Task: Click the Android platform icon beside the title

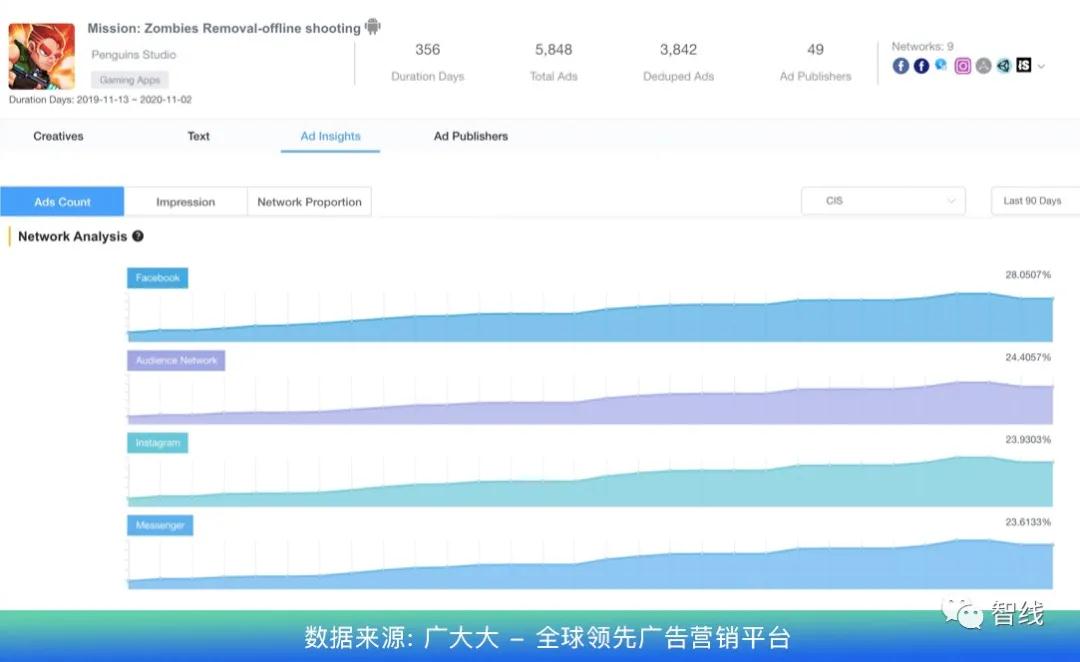Action: [x=372, y=26]
